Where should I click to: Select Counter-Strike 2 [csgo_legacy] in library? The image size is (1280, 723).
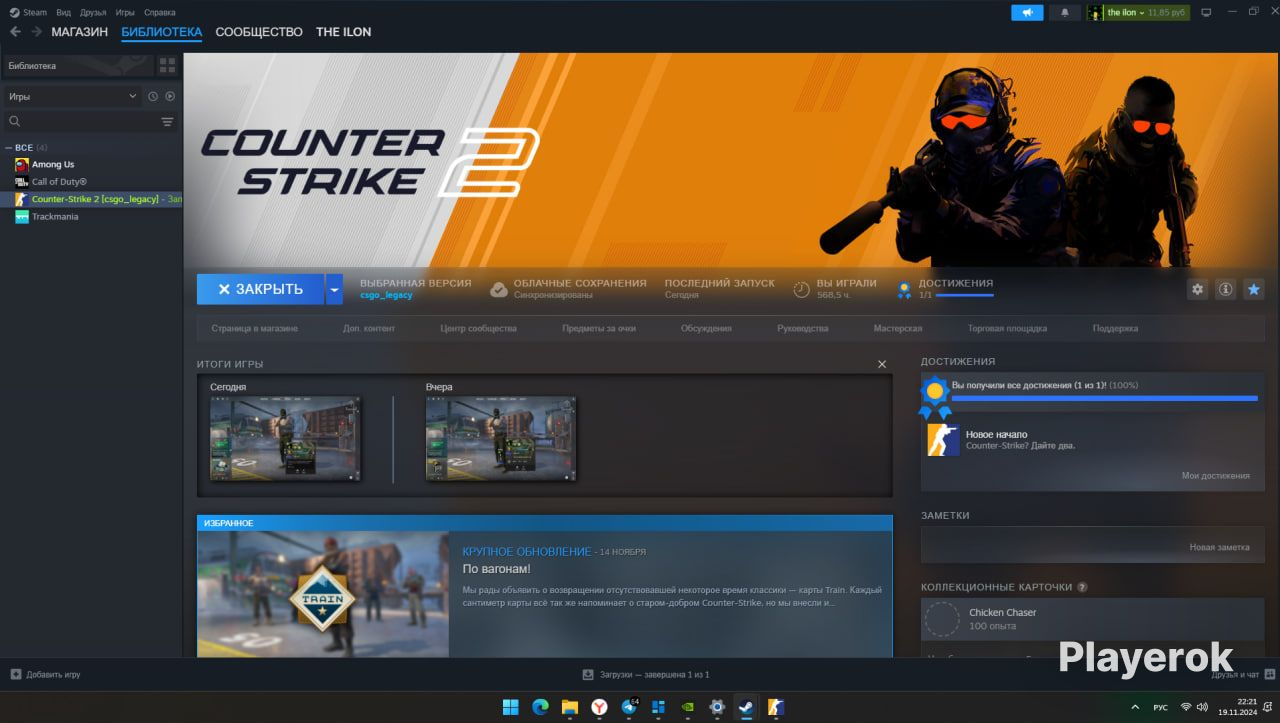[x=92, y=199]
